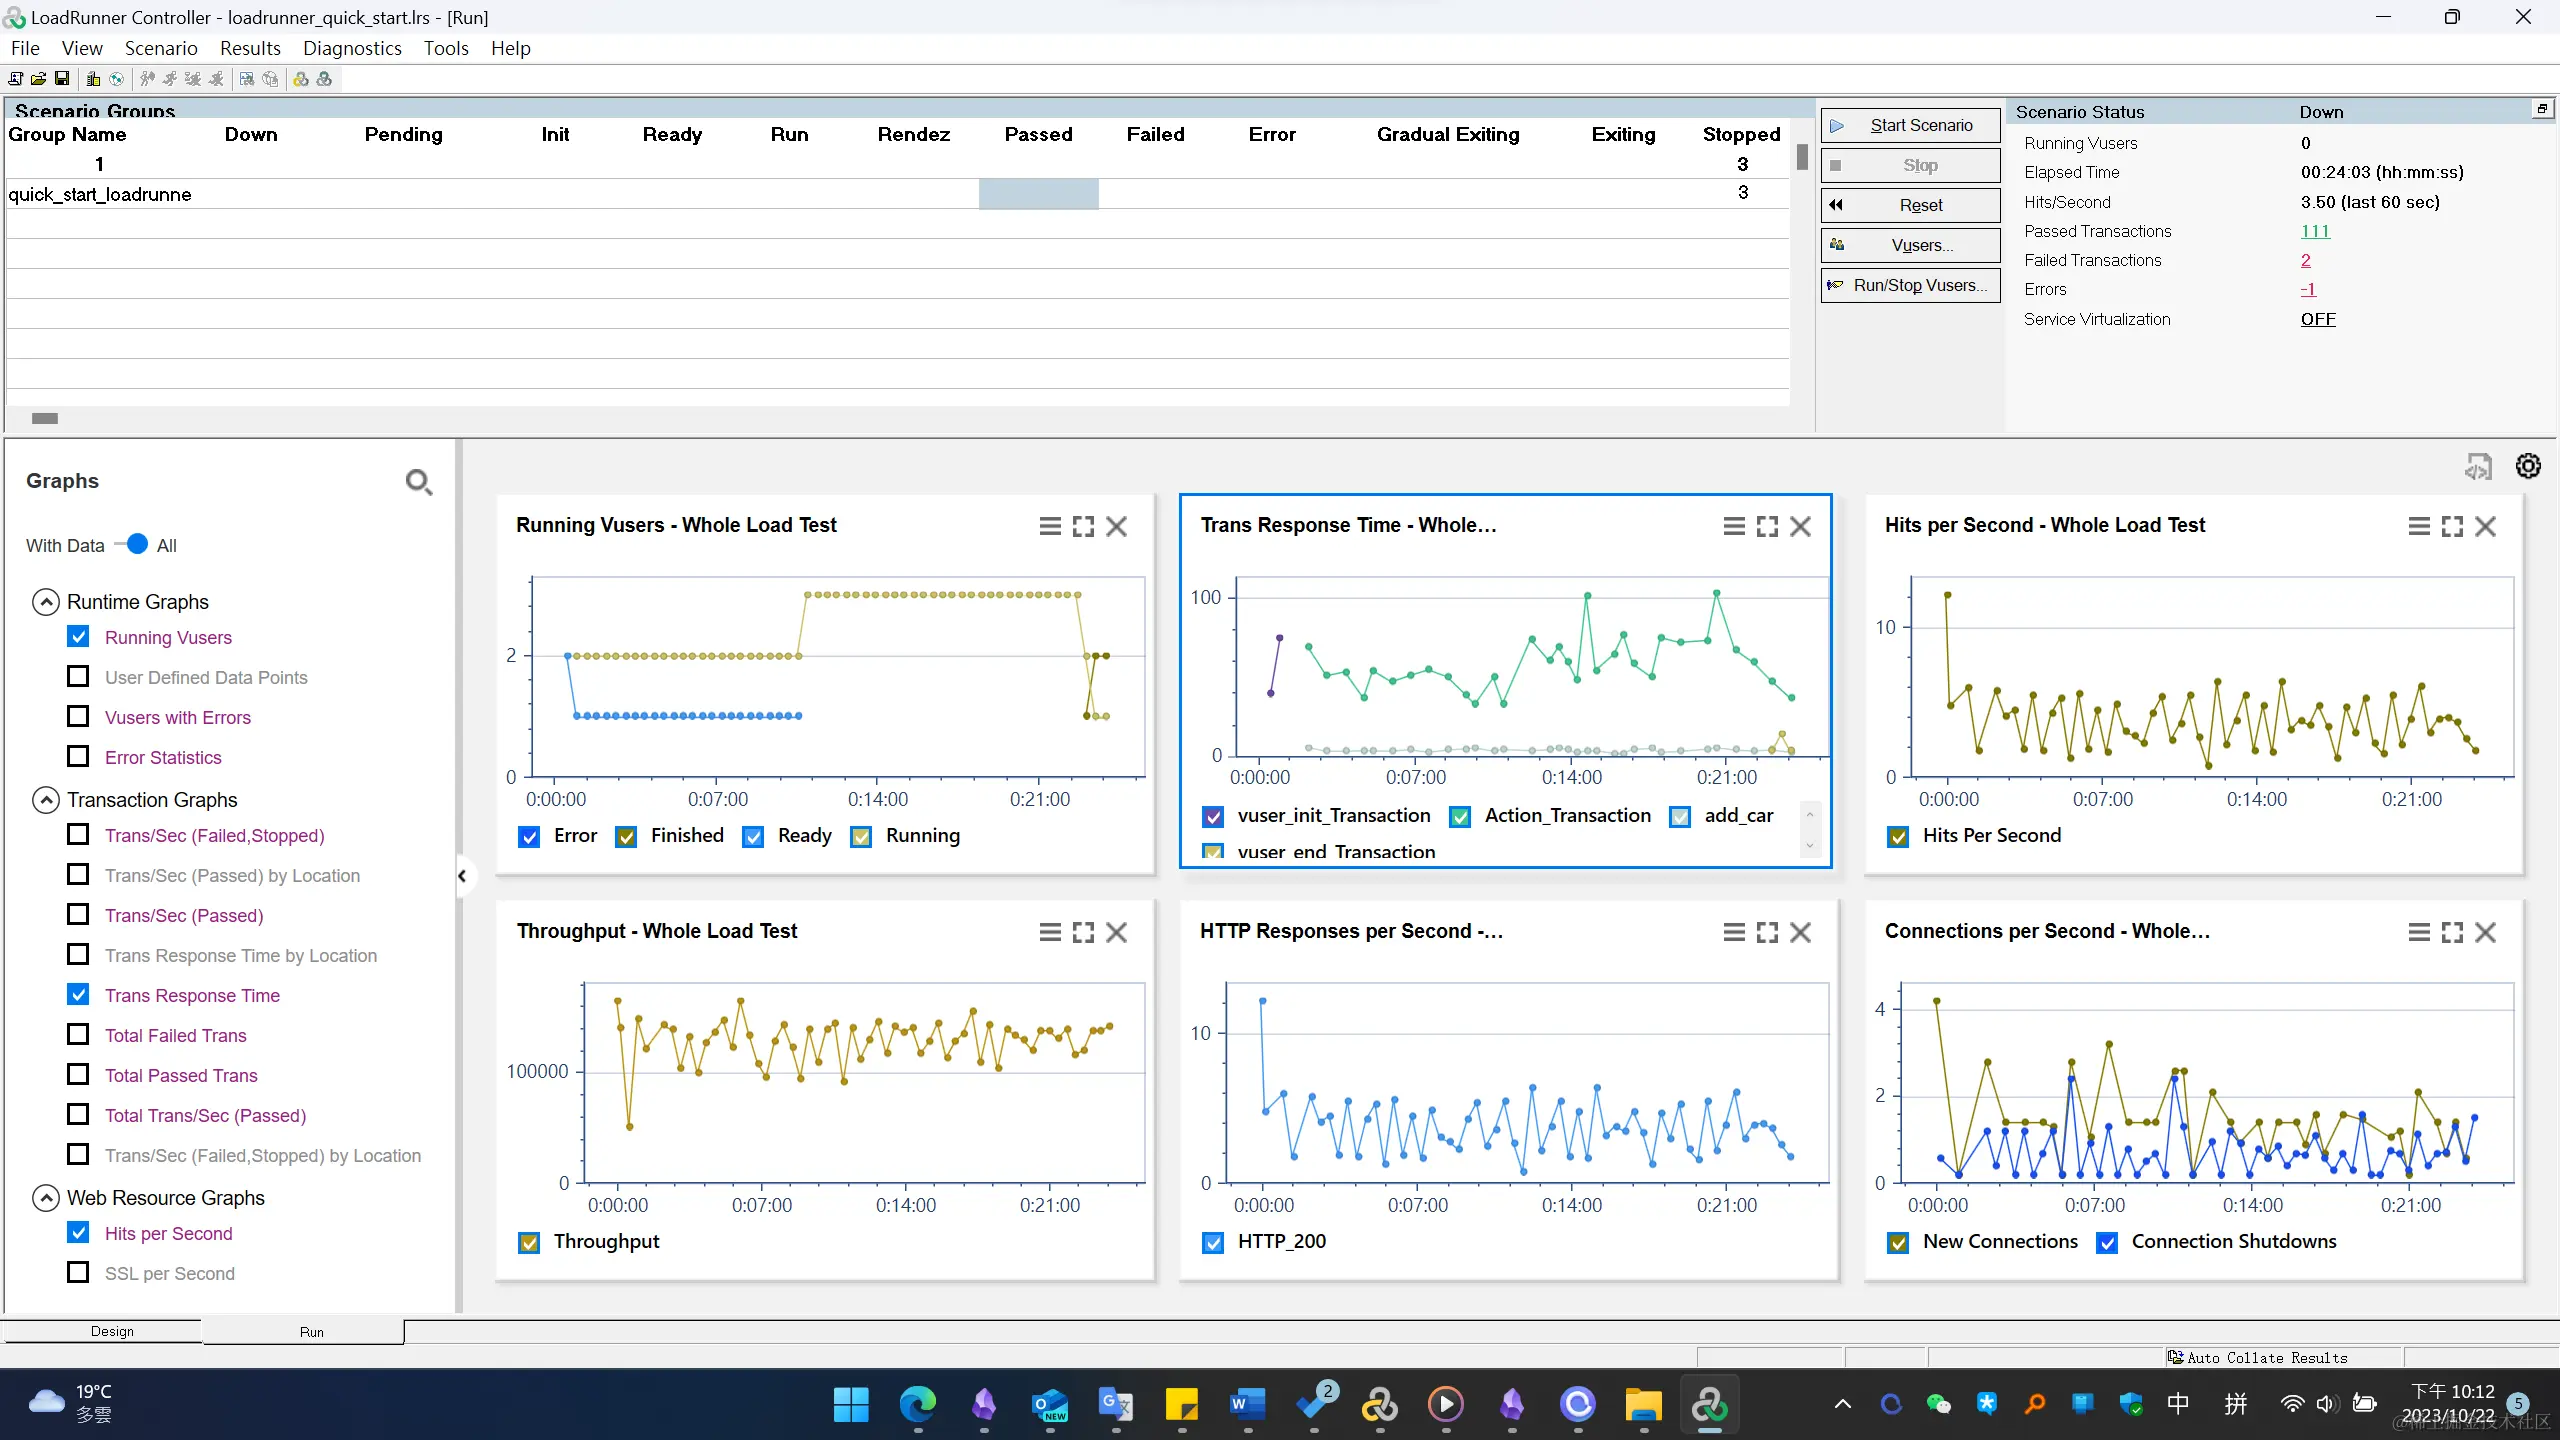Close the HTTP Responses per Second graph
Viewport: 2560px width, 1440px height.
point(1801,932)
